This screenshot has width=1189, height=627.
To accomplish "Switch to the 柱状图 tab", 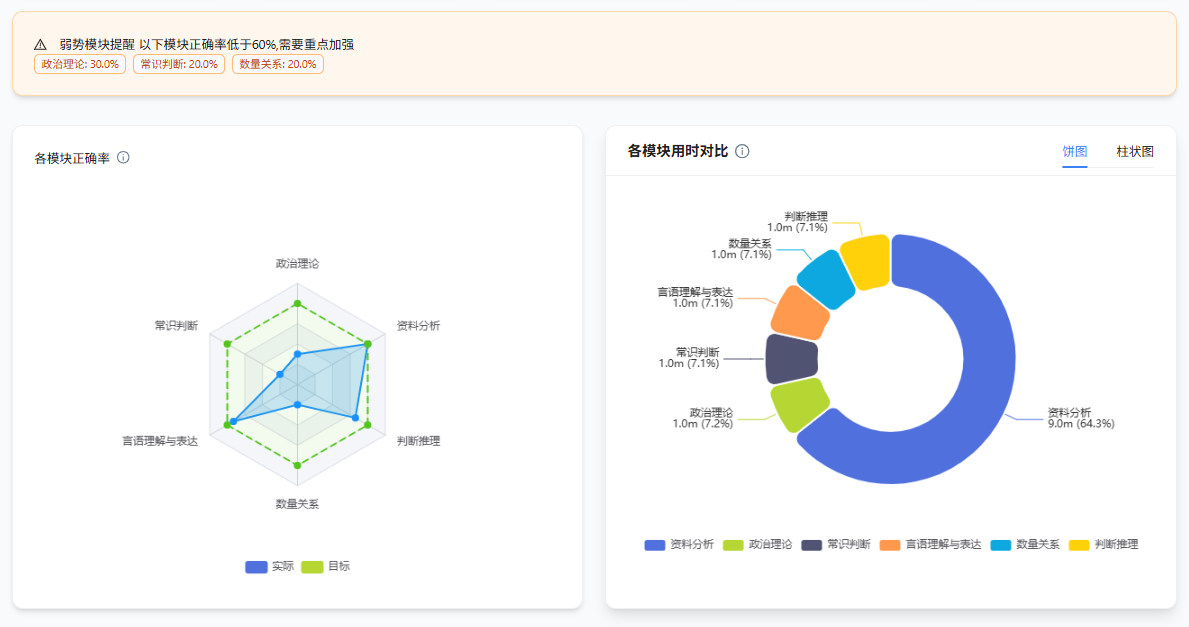I will coord(1135,152).
